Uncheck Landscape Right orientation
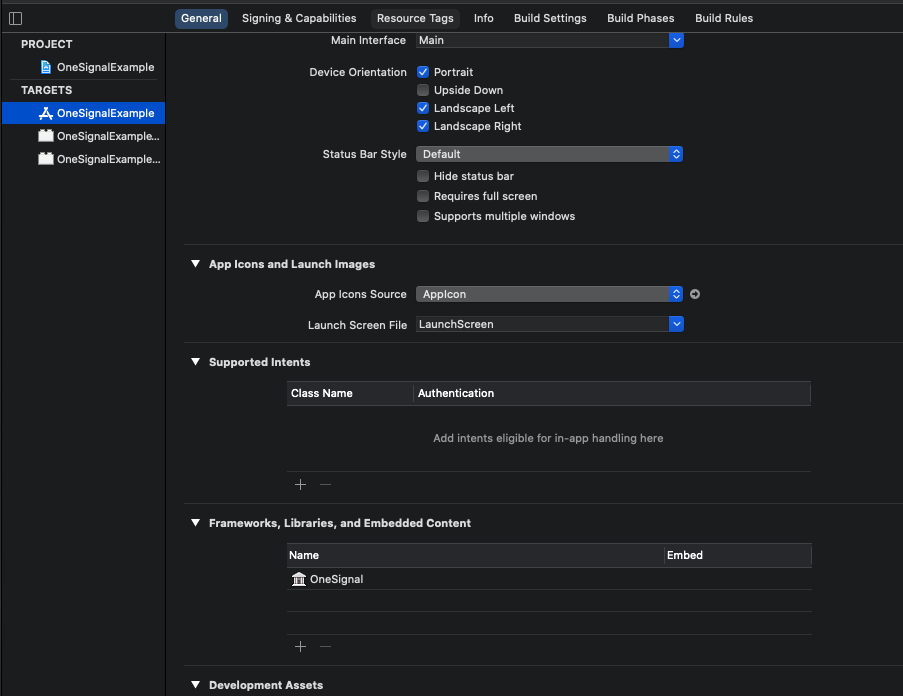The height and width of the screenshot is (696, 903). 423,126
